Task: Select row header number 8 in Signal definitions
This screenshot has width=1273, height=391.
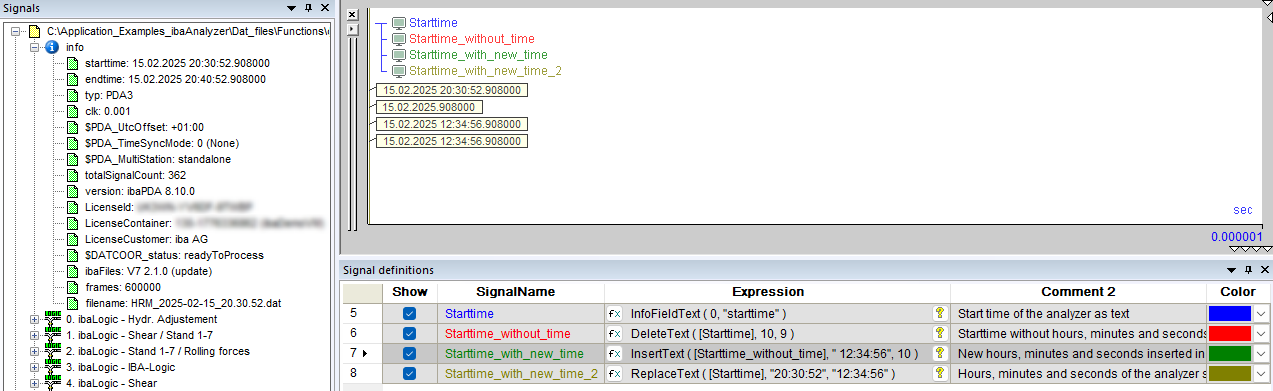Action: point(362,373)
